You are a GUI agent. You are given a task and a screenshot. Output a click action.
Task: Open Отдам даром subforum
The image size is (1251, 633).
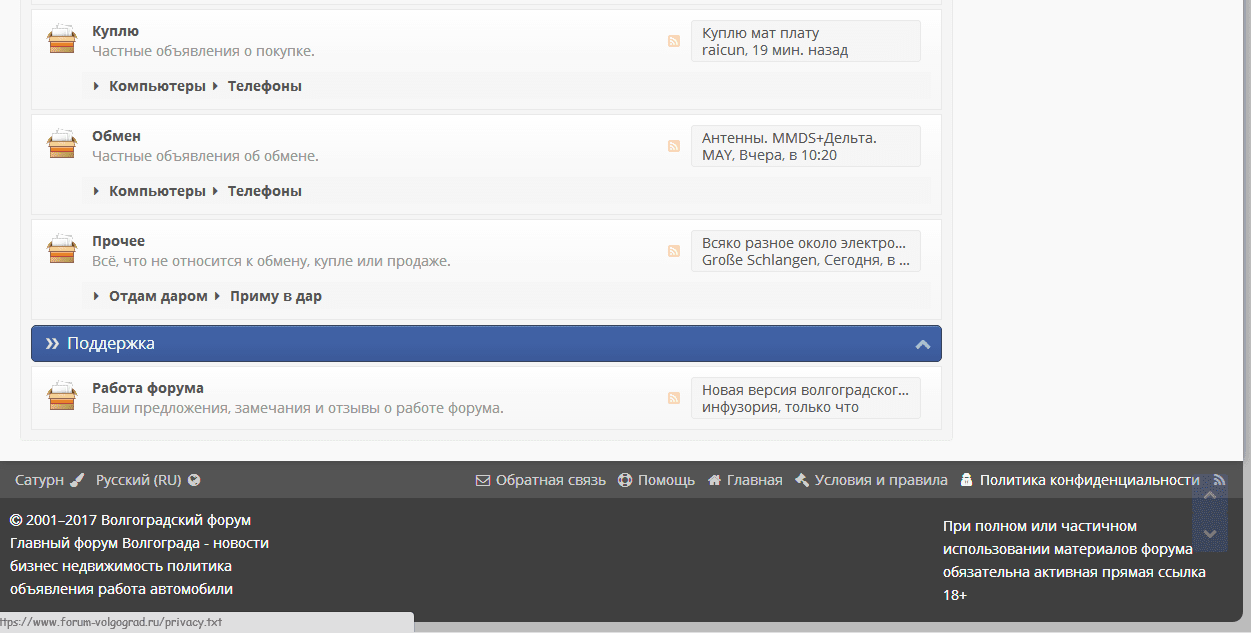pyautogui.click(x=158, y=296)
